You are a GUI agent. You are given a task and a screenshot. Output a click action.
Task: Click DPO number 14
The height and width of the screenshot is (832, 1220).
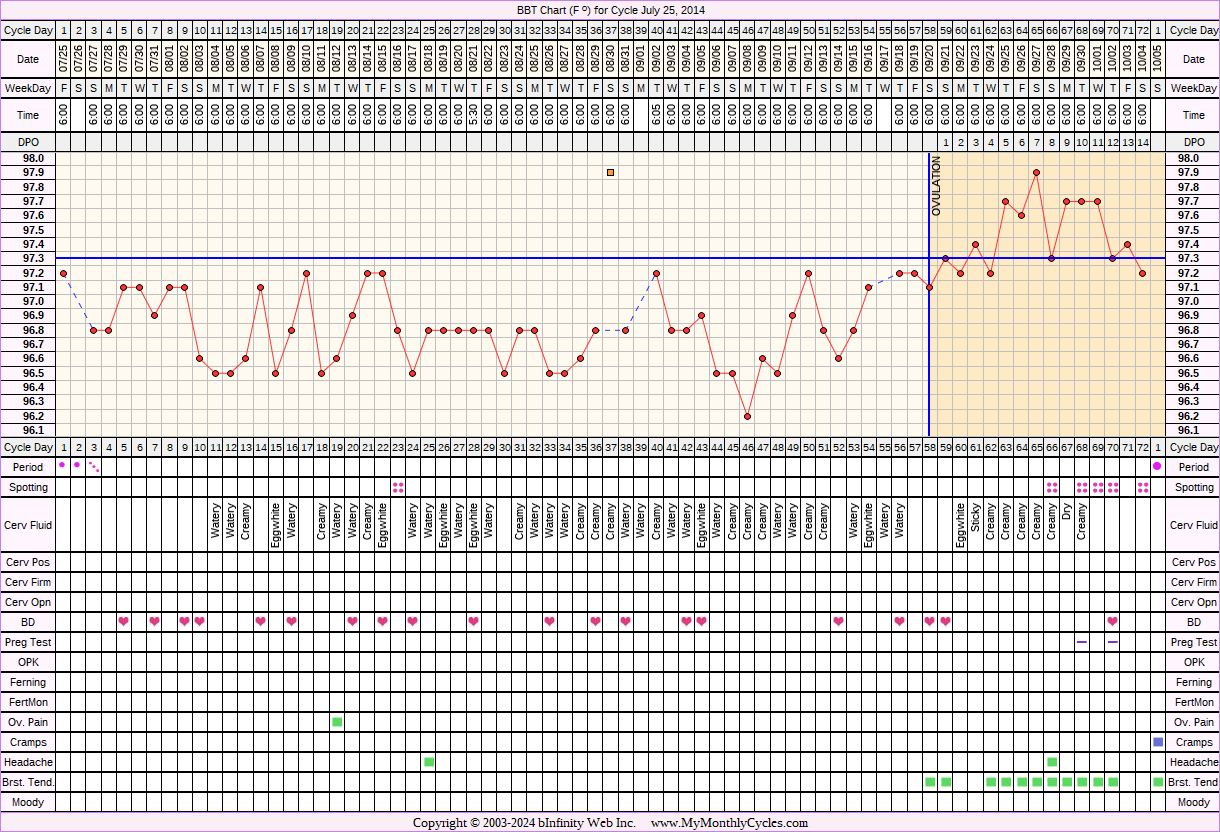[x=1142, y=142]
